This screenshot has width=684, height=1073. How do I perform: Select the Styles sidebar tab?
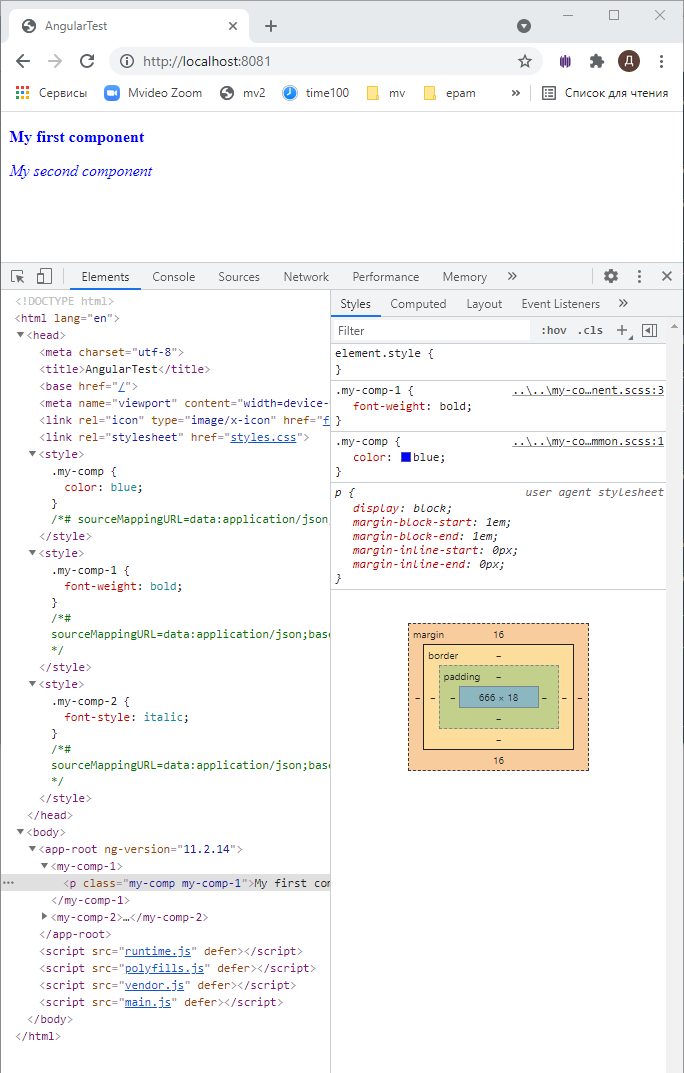click(355, 304)
